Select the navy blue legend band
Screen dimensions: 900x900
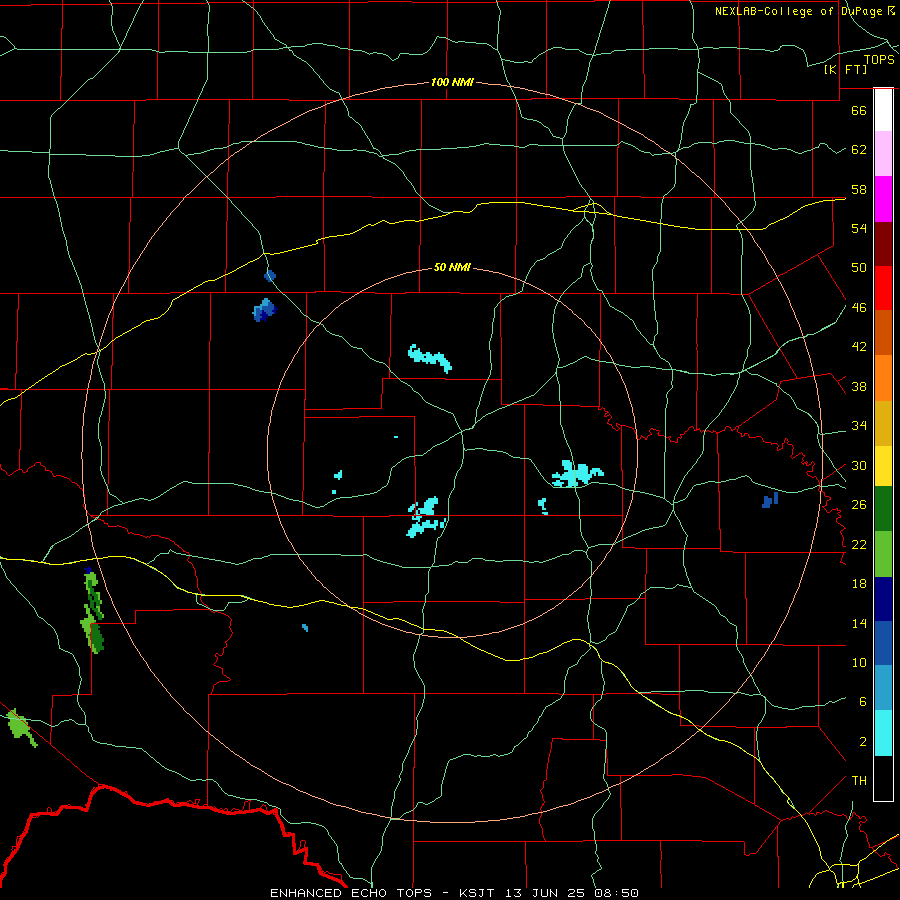tap(883, 599)
